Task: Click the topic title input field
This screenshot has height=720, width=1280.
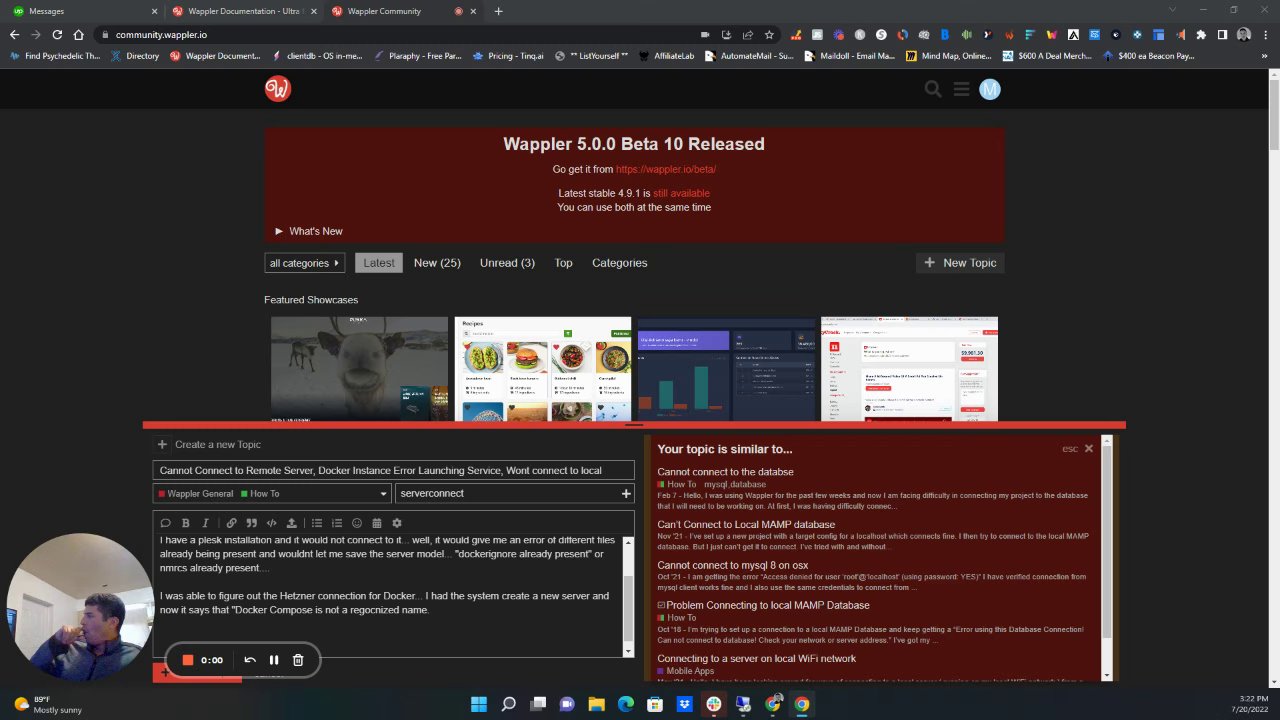Action: click(393, 470)
